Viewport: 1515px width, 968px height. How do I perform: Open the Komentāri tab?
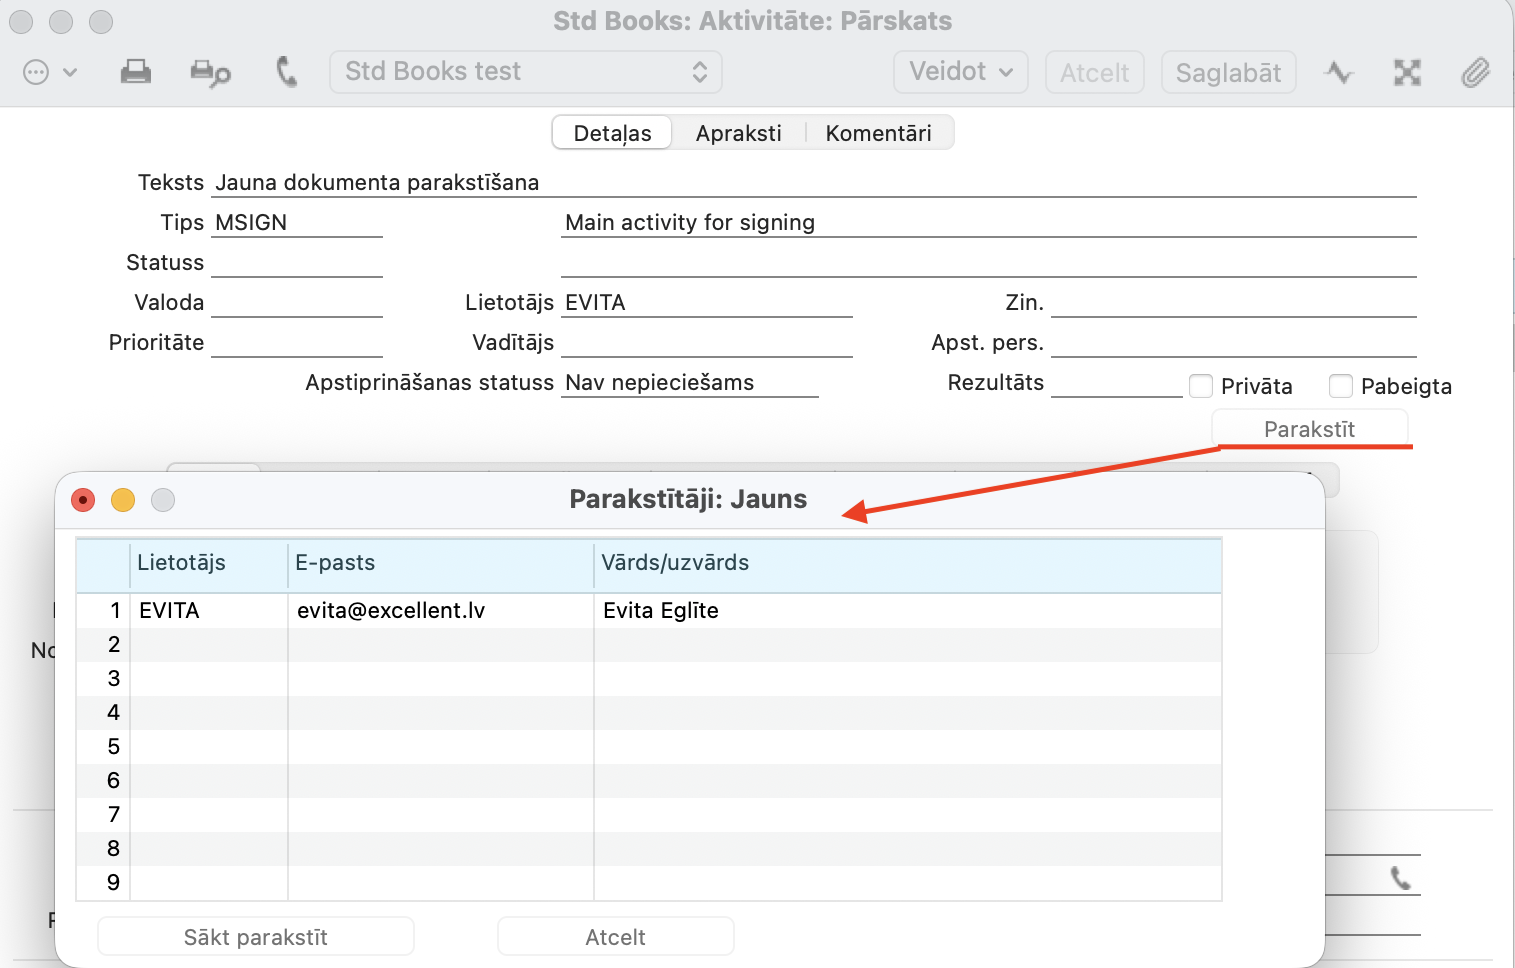point(878,133)
